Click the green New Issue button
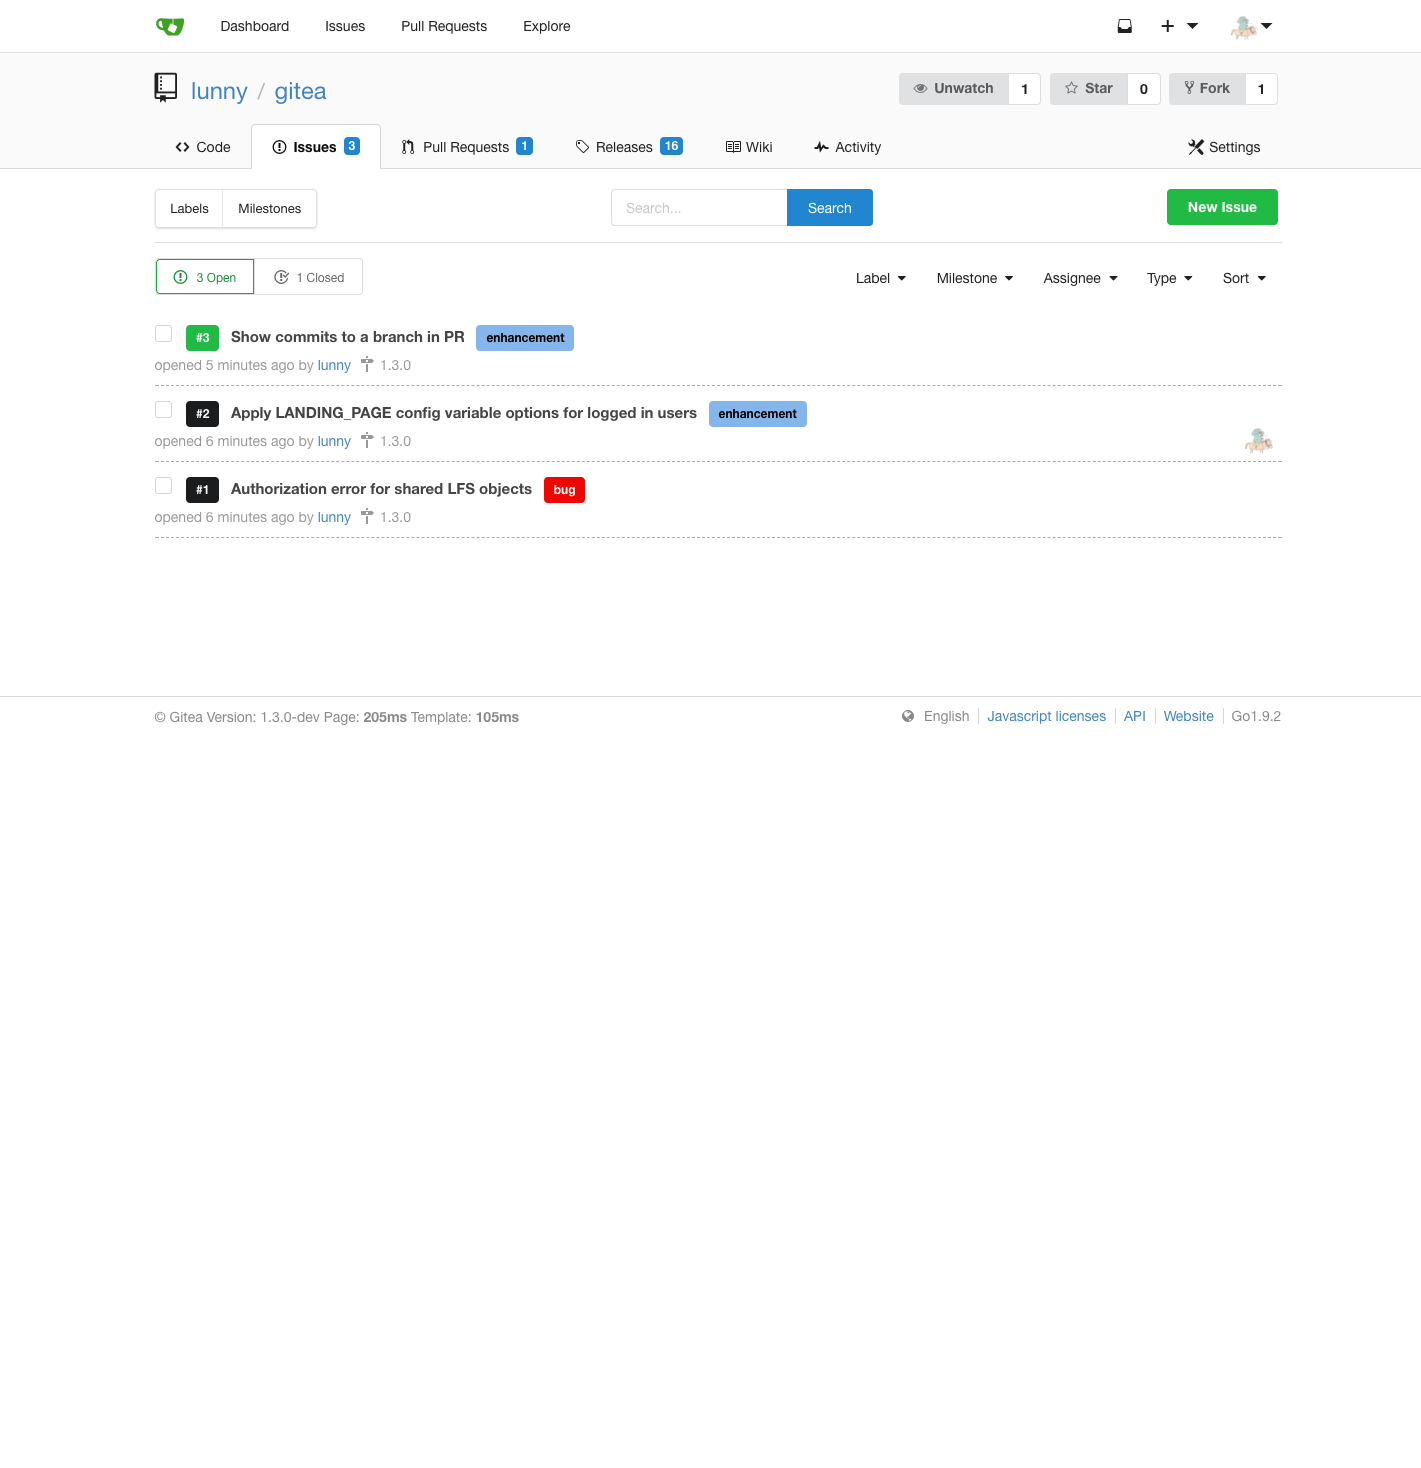Screen dimensions: 1421x1468 1222,207
